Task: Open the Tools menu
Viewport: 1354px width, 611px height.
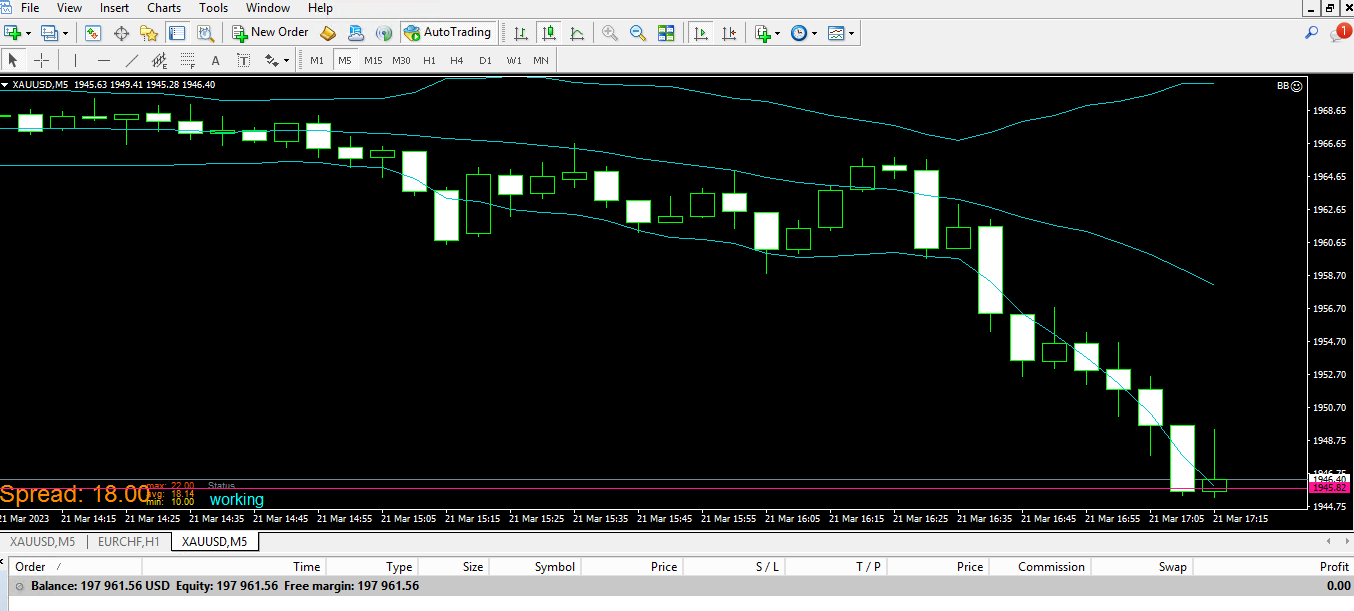Action: 213,8
